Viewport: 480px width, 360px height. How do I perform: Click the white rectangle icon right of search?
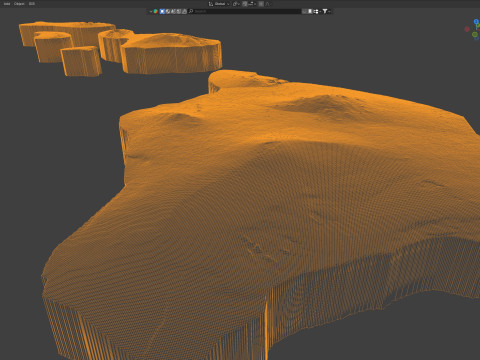click(x=310, y=11)
